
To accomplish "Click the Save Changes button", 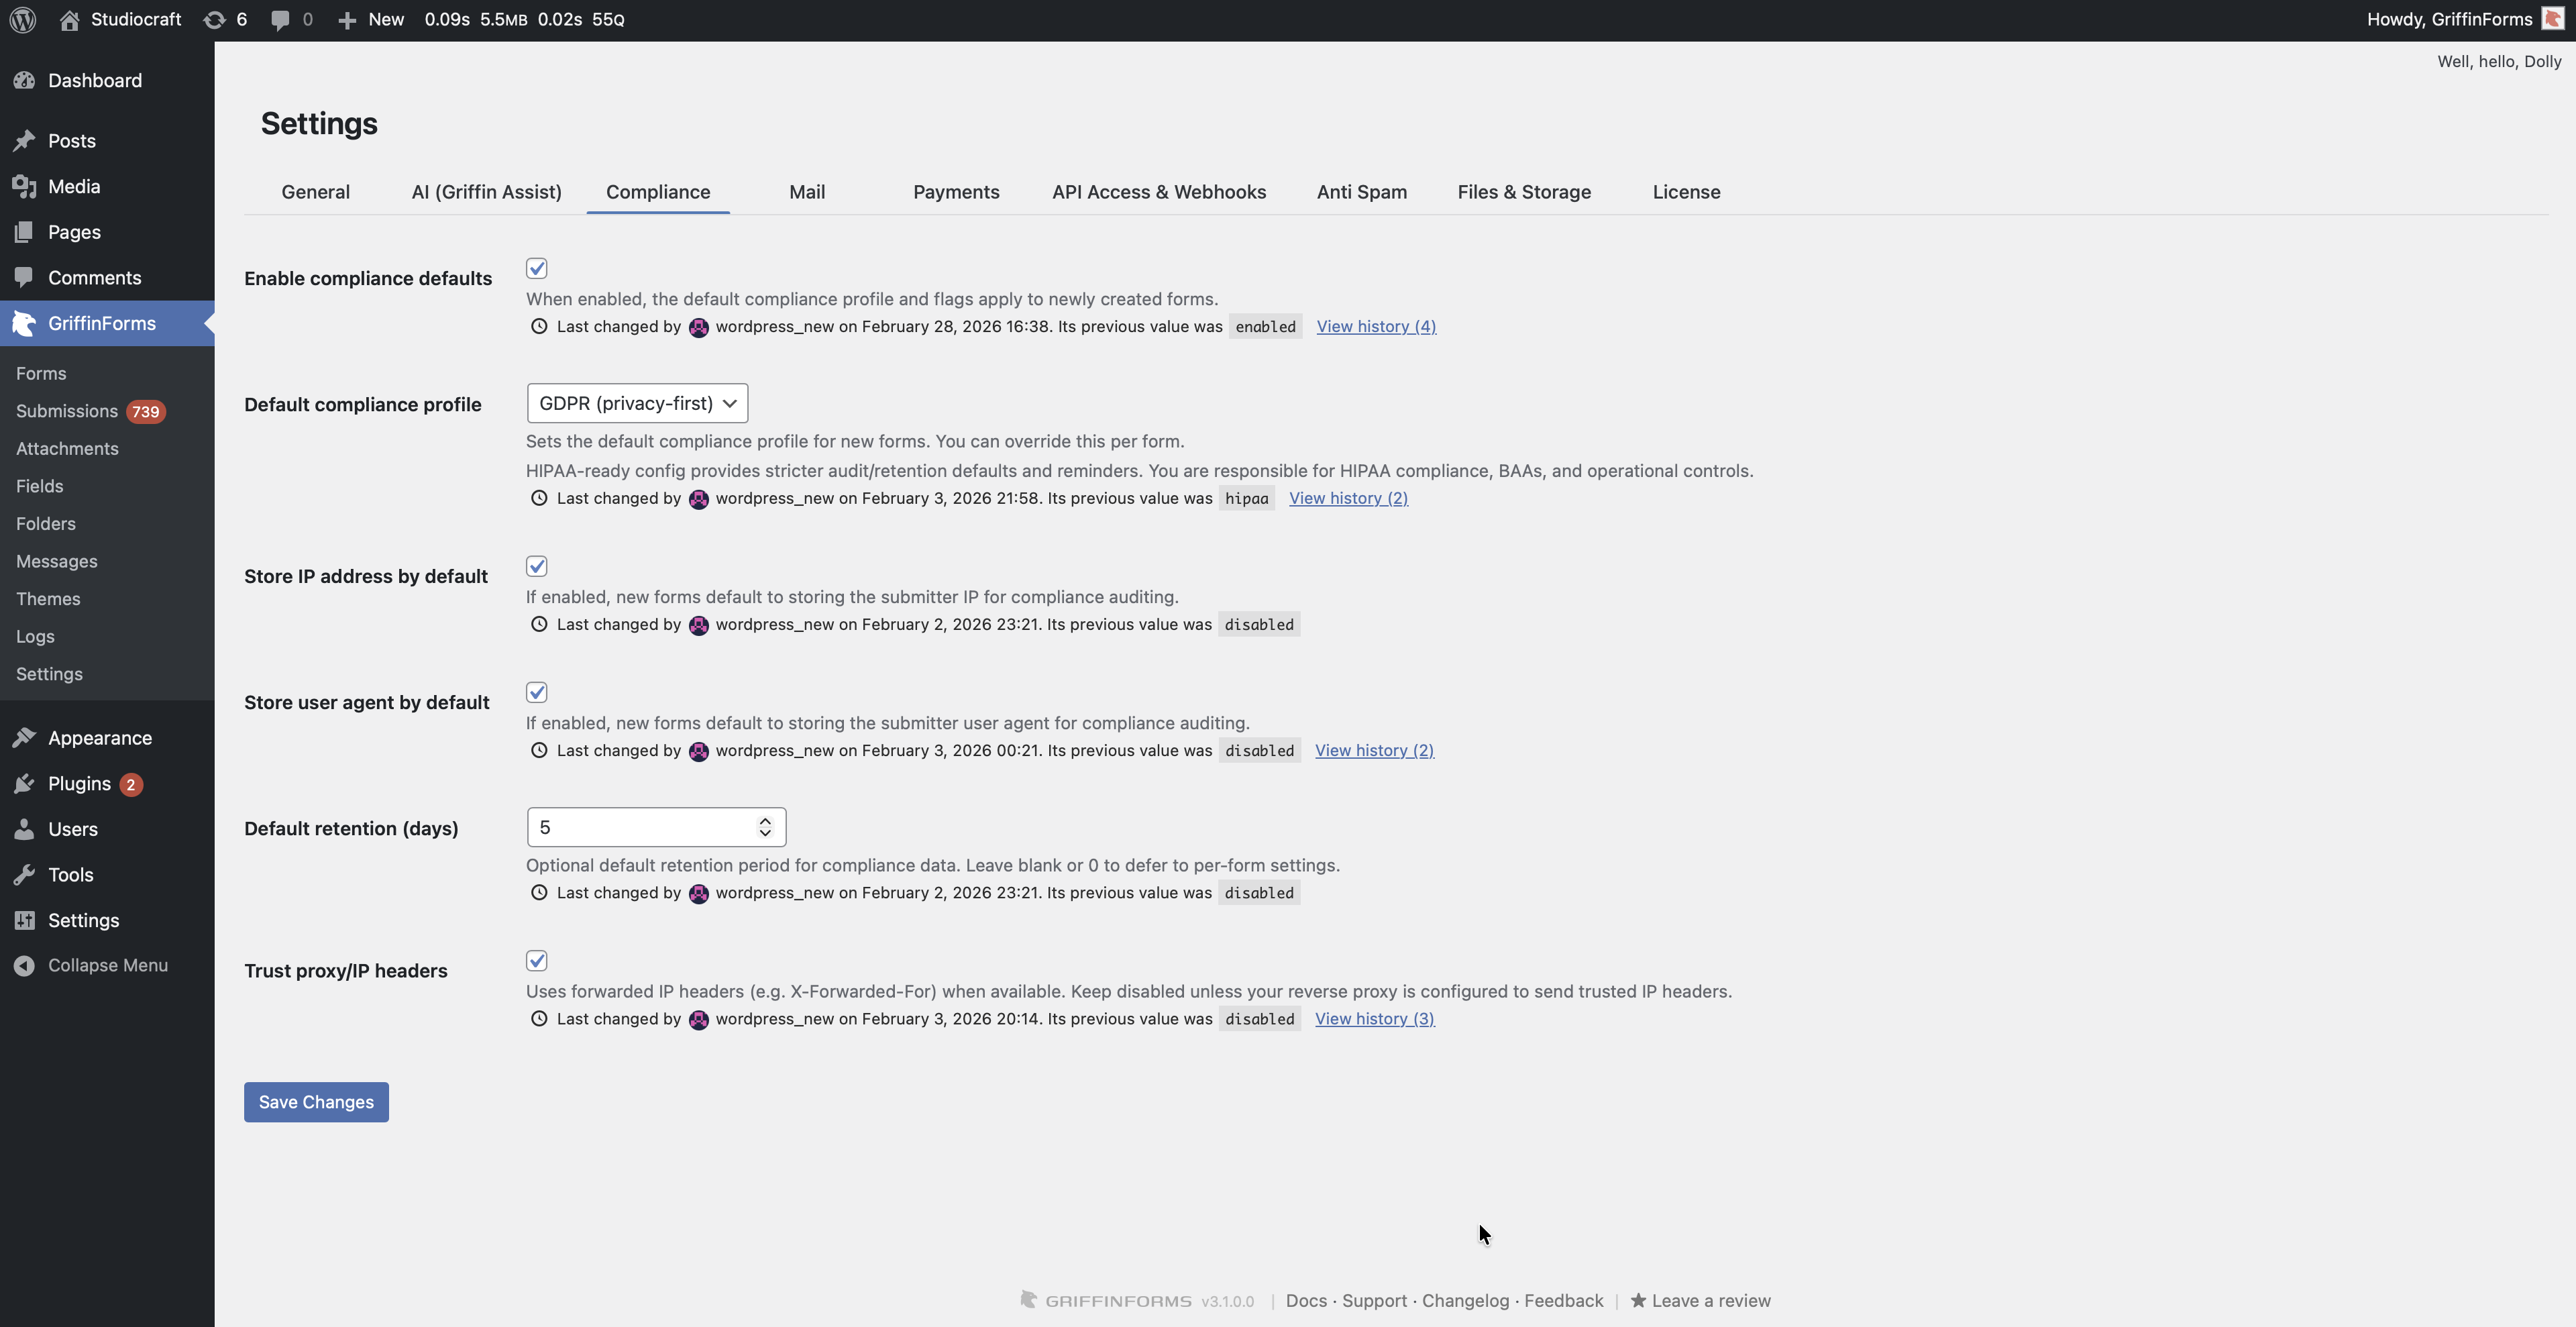I will click(316, 1102).
